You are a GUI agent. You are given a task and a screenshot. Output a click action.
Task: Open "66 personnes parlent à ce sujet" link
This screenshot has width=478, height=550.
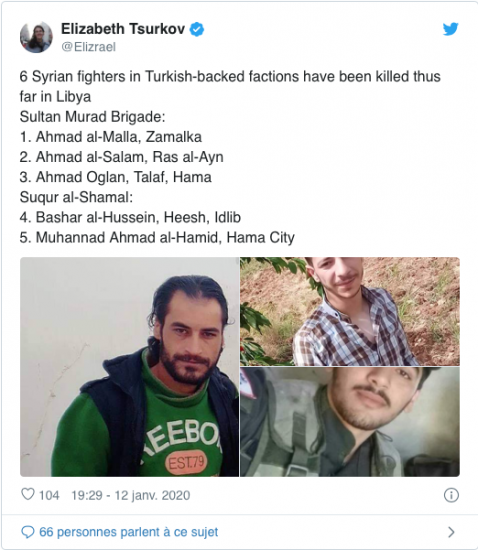click(x=128, y=532)
